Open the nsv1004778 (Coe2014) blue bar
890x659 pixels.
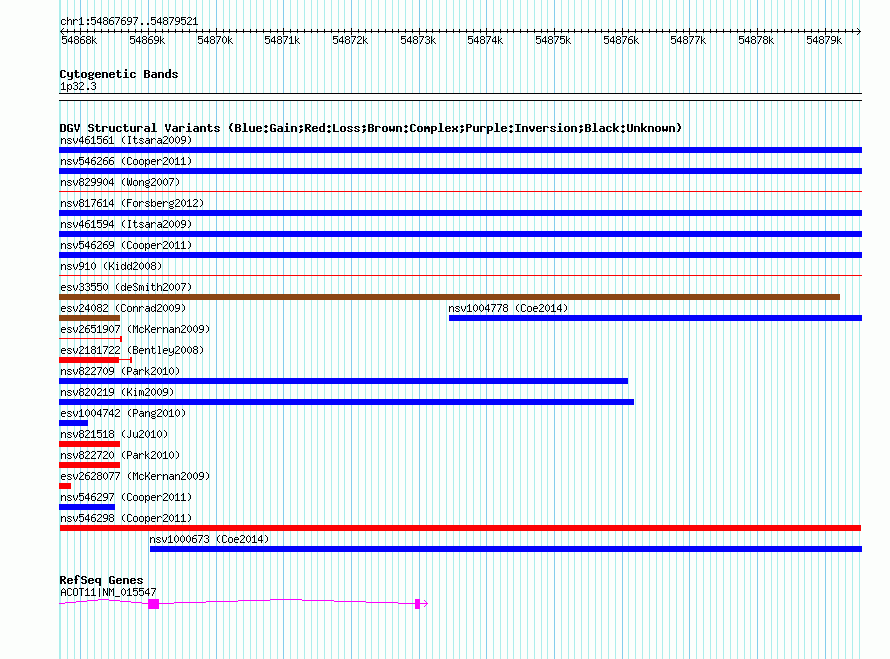click(x=656, y=318)
